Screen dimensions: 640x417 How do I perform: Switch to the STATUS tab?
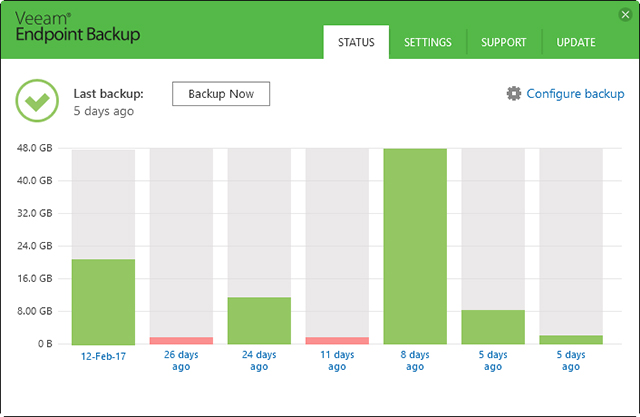[356, 42]
